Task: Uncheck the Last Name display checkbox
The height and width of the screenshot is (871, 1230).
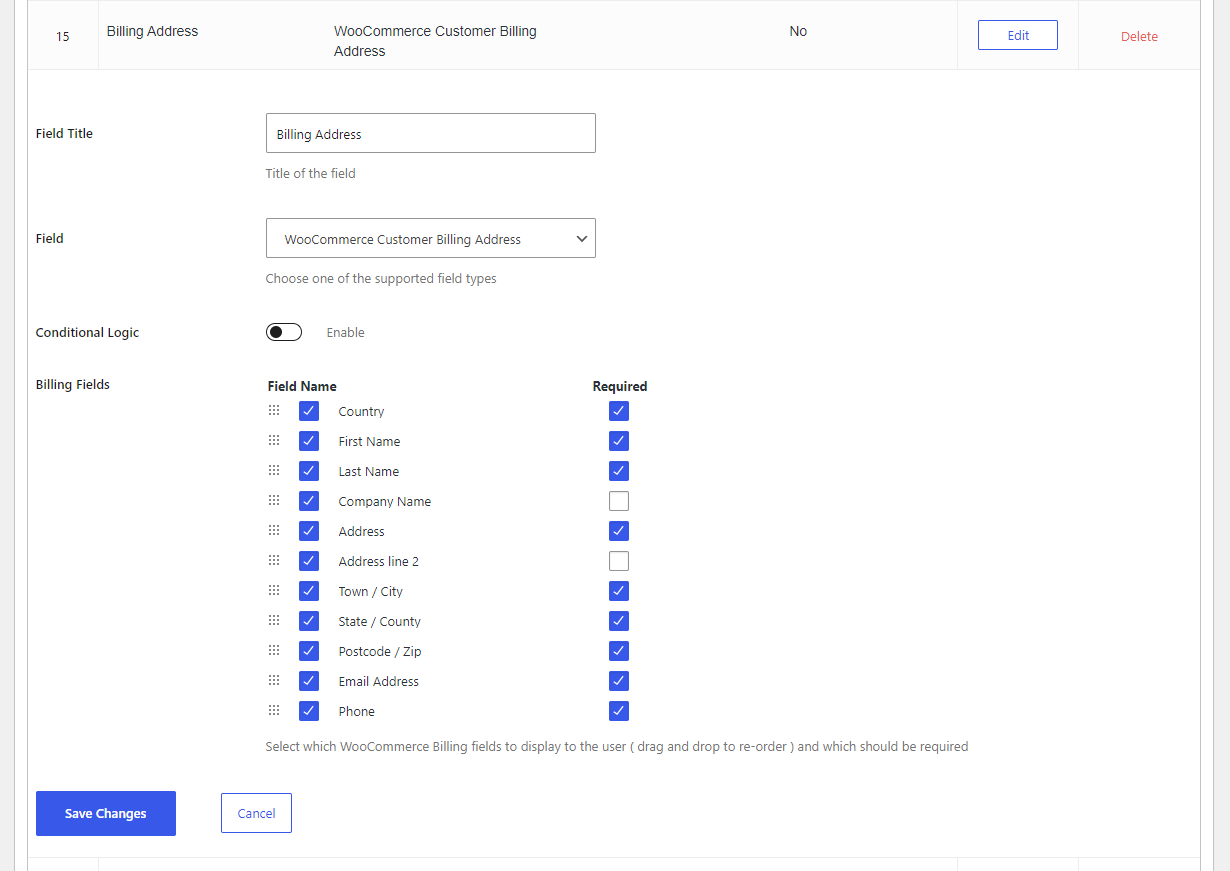Action: [309, 471]
